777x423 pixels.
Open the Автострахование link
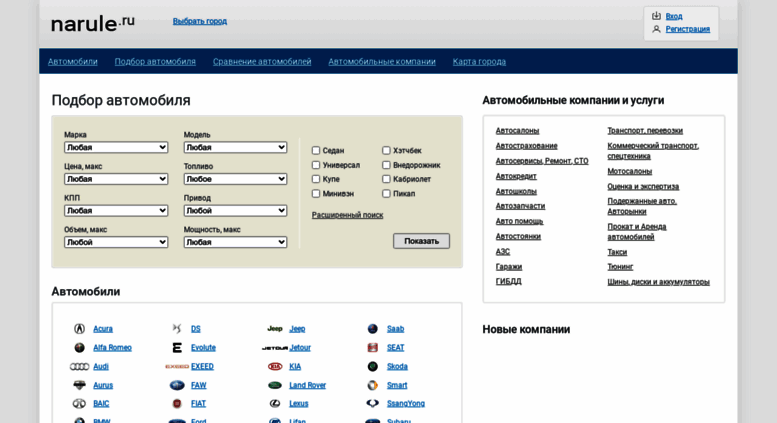(527, 146)
